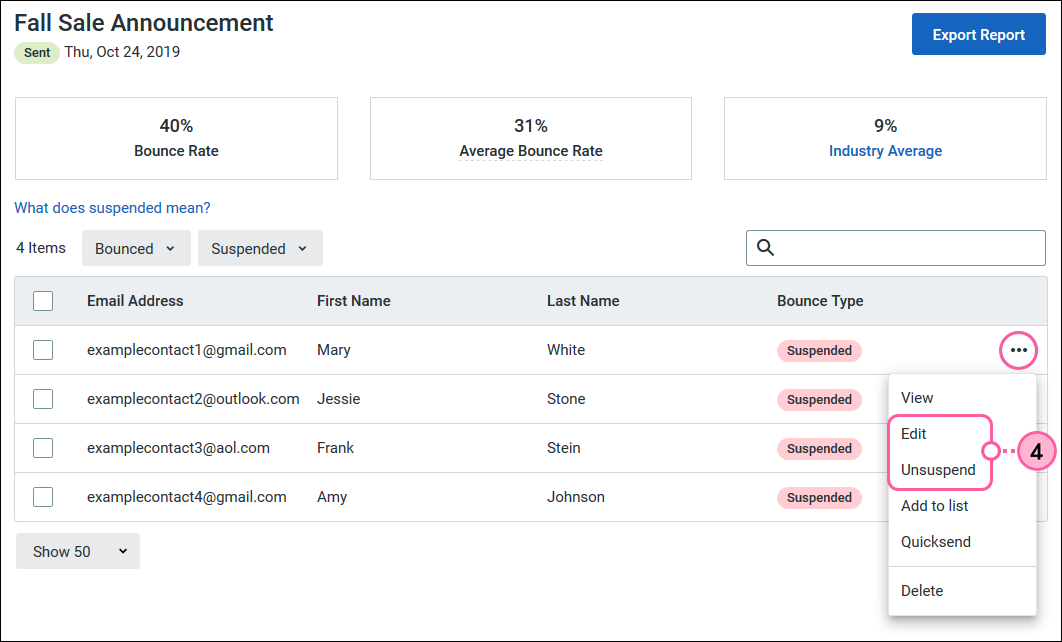
Task: Click the first name Jessie
Action: point(339,399)
